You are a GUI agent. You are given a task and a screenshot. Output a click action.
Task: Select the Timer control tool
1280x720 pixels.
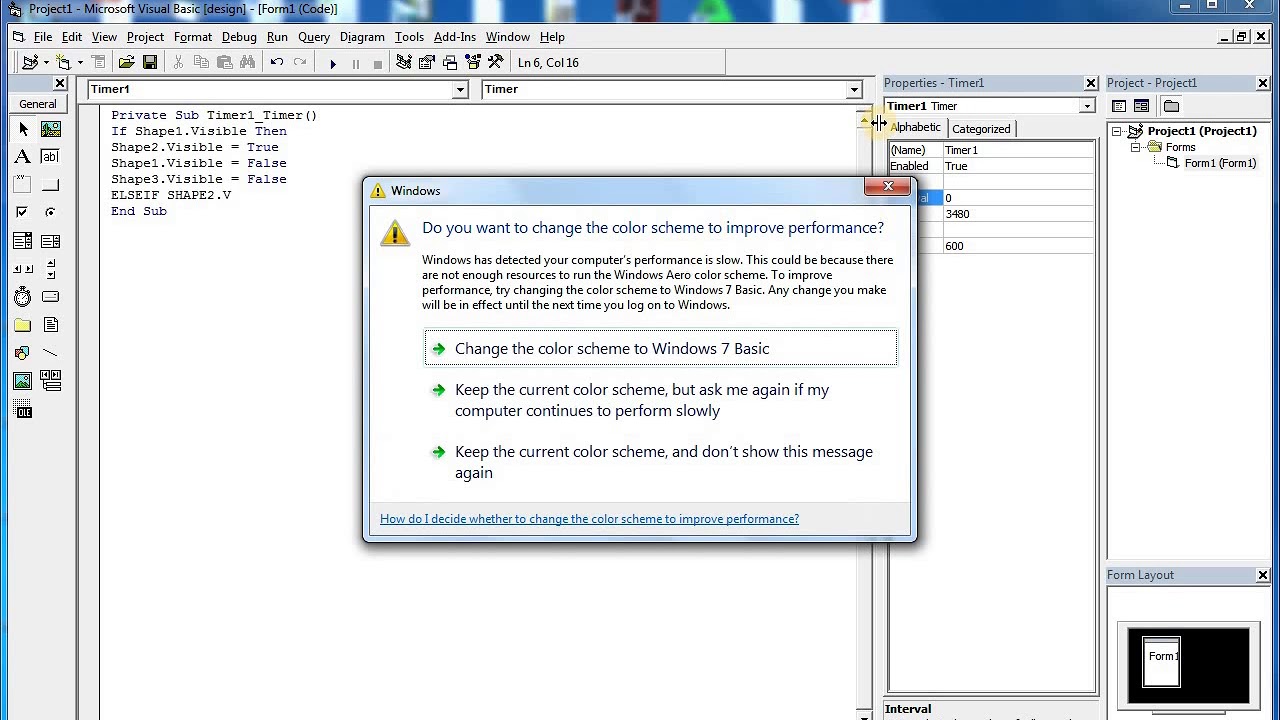[23, 297]
